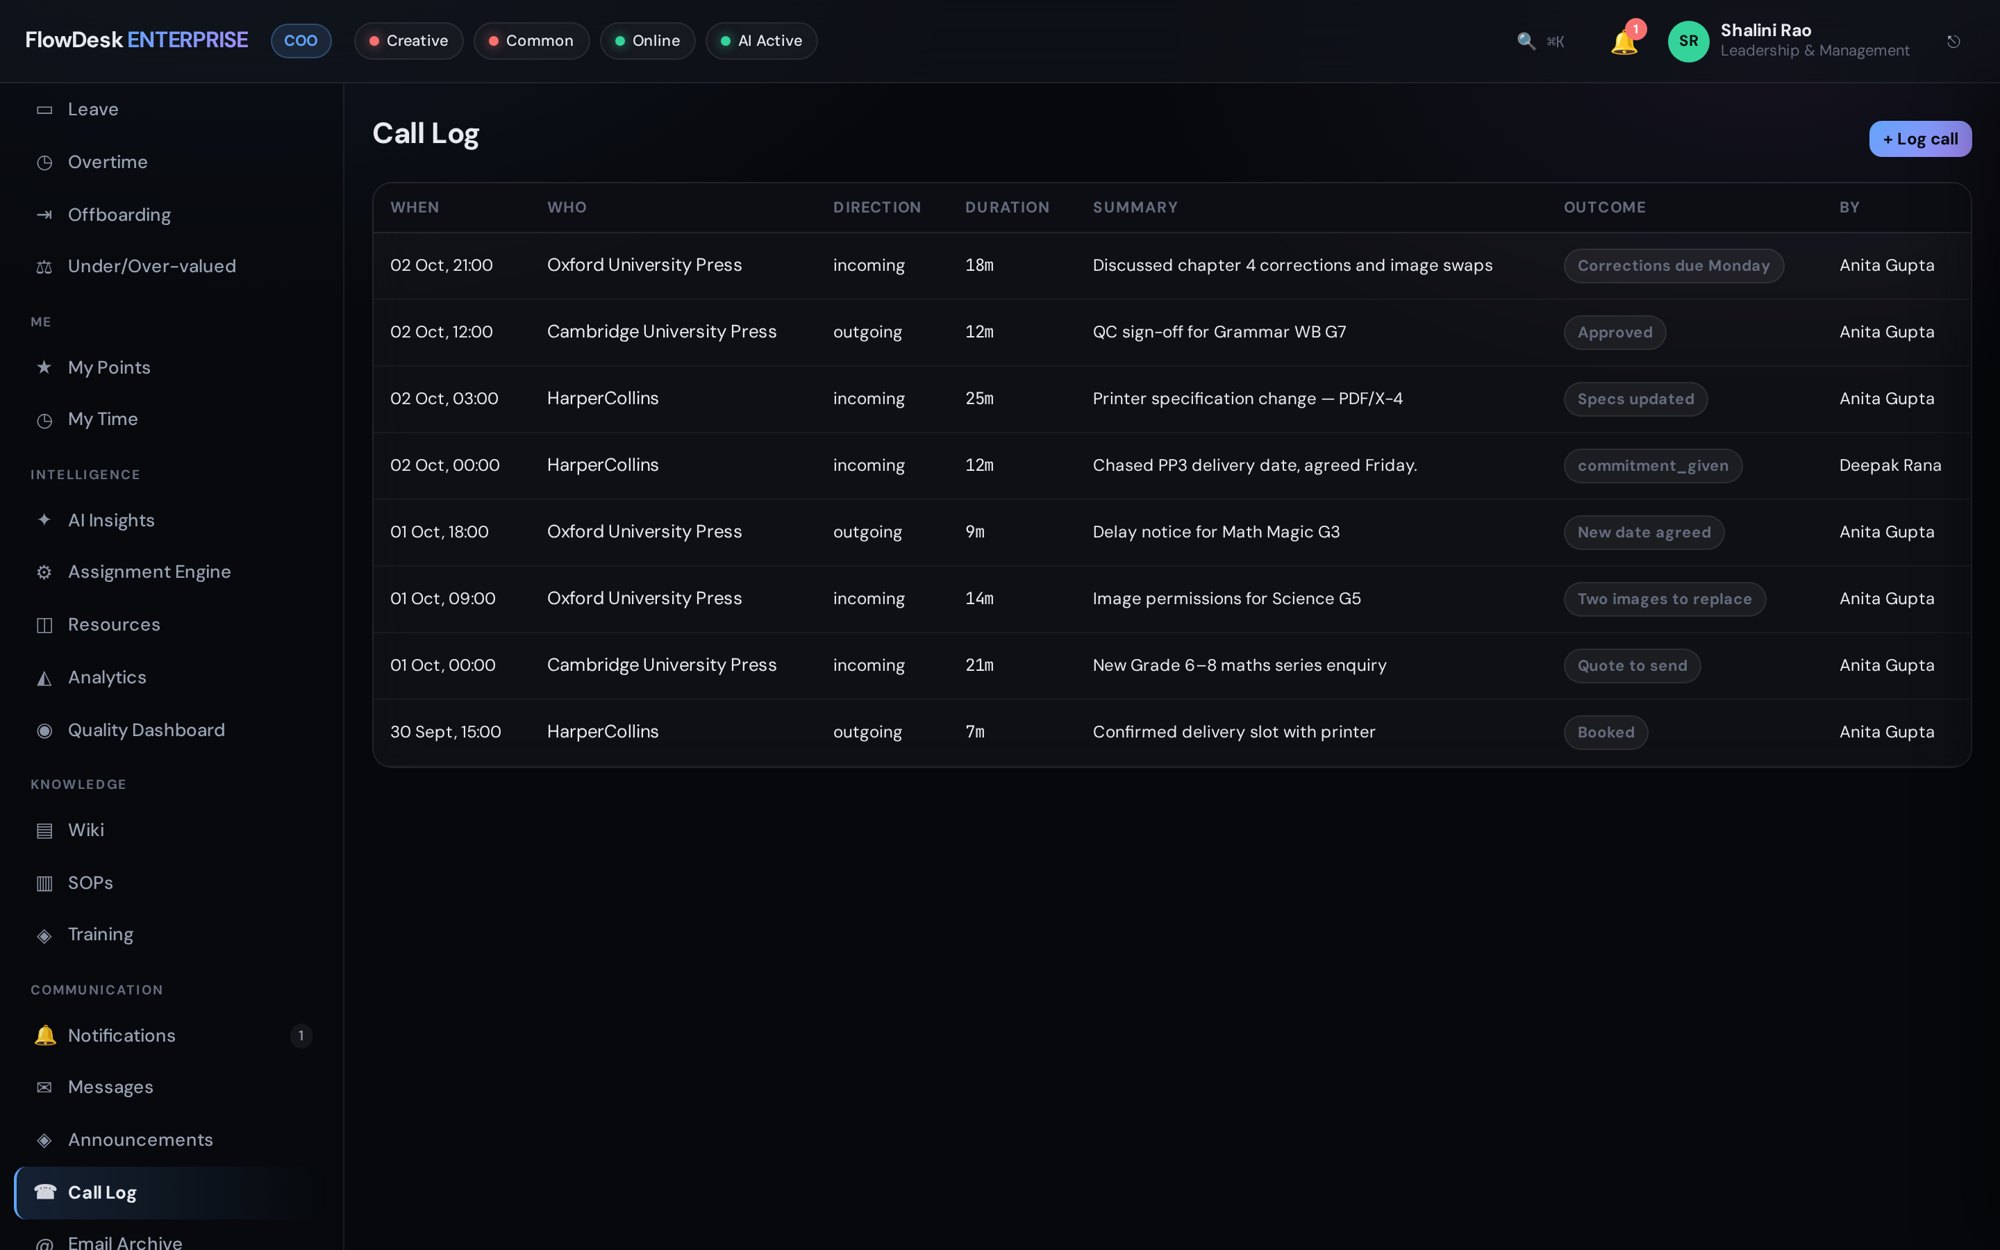
Task: Toggle the Creative status chip
Action: pyautogui.click(x=408, y=41)
